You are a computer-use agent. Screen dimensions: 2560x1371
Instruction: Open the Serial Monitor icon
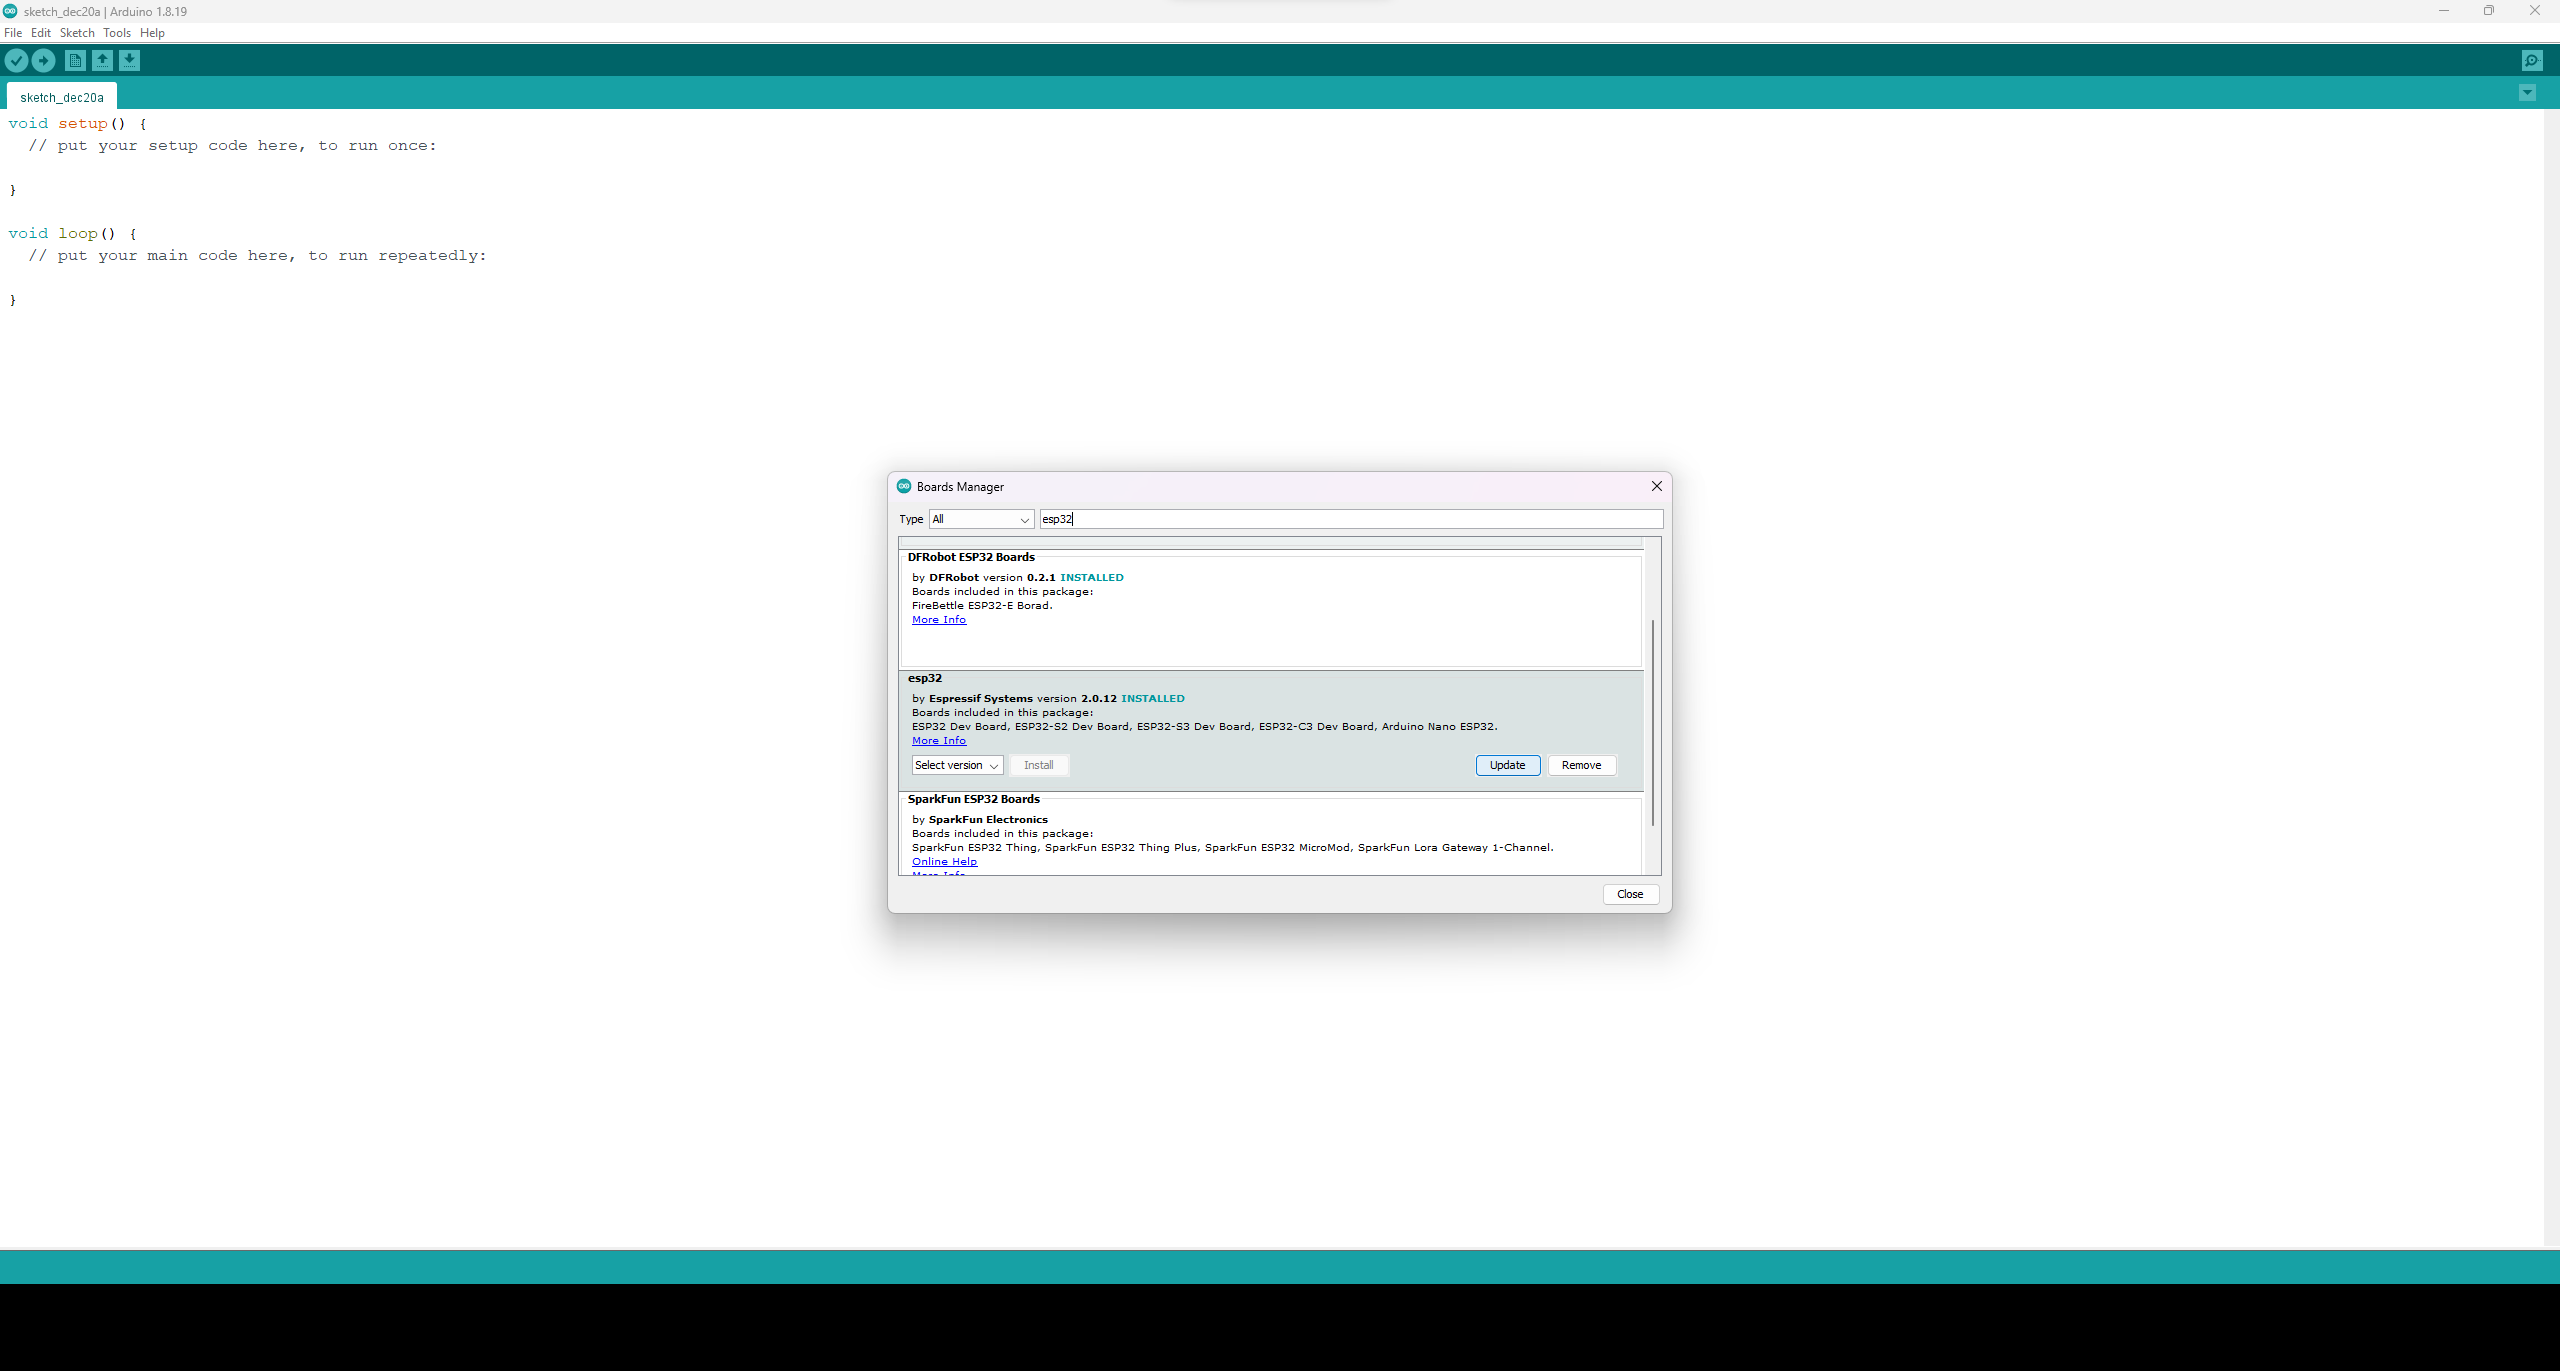point(2531,61)
